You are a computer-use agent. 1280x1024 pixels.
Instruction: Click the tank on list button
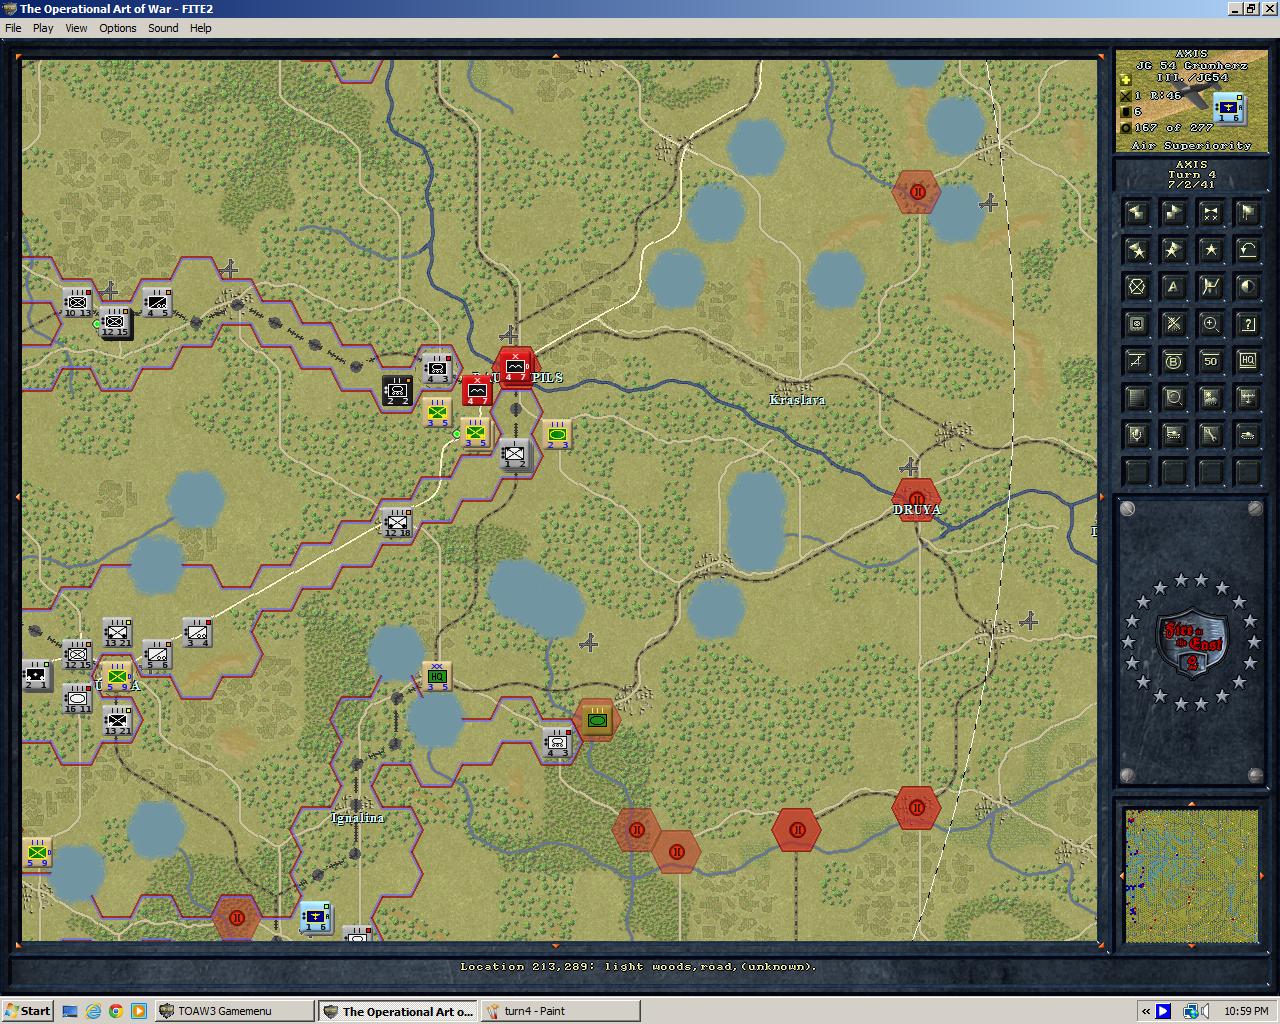[x=1173, y=435]
